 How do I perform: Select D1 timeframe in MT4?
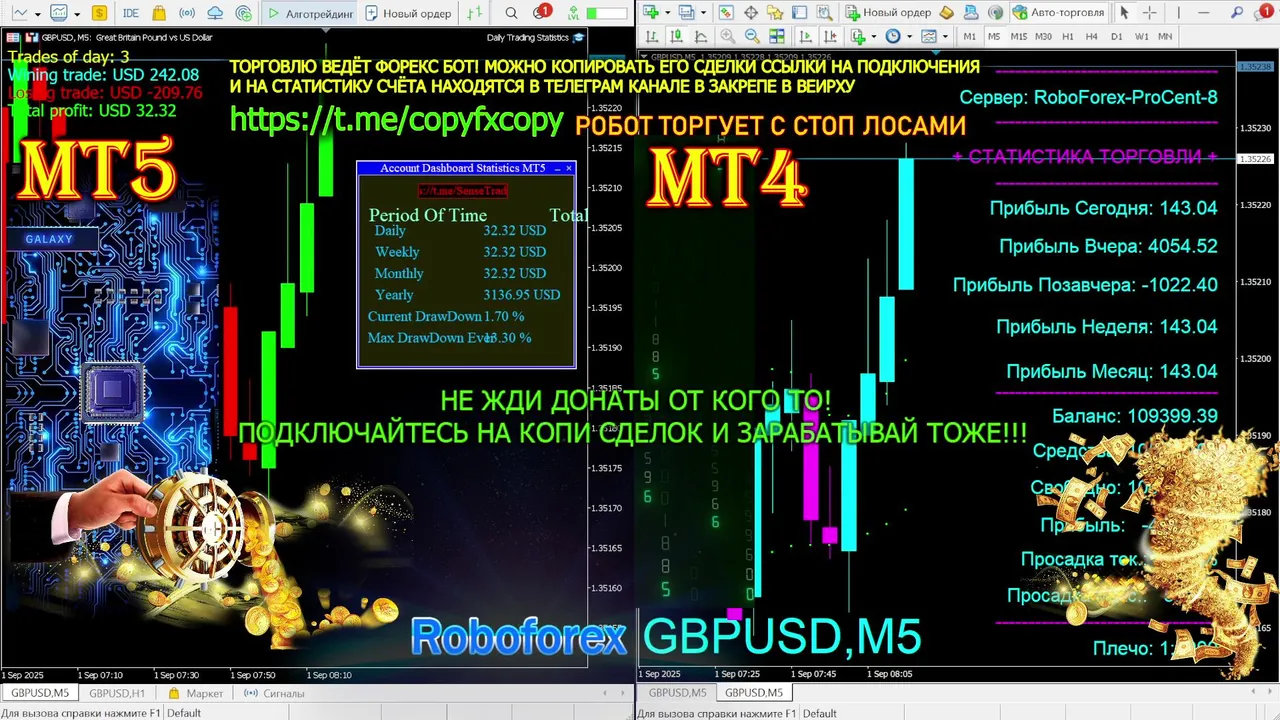coord(1116,36)
